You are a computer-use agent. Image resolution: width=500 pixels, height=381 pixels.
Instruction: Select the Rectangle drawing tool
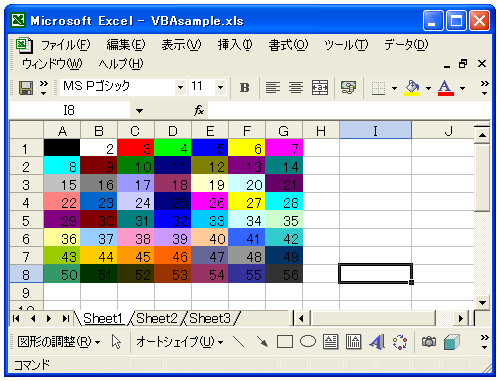tap(285, 342)
